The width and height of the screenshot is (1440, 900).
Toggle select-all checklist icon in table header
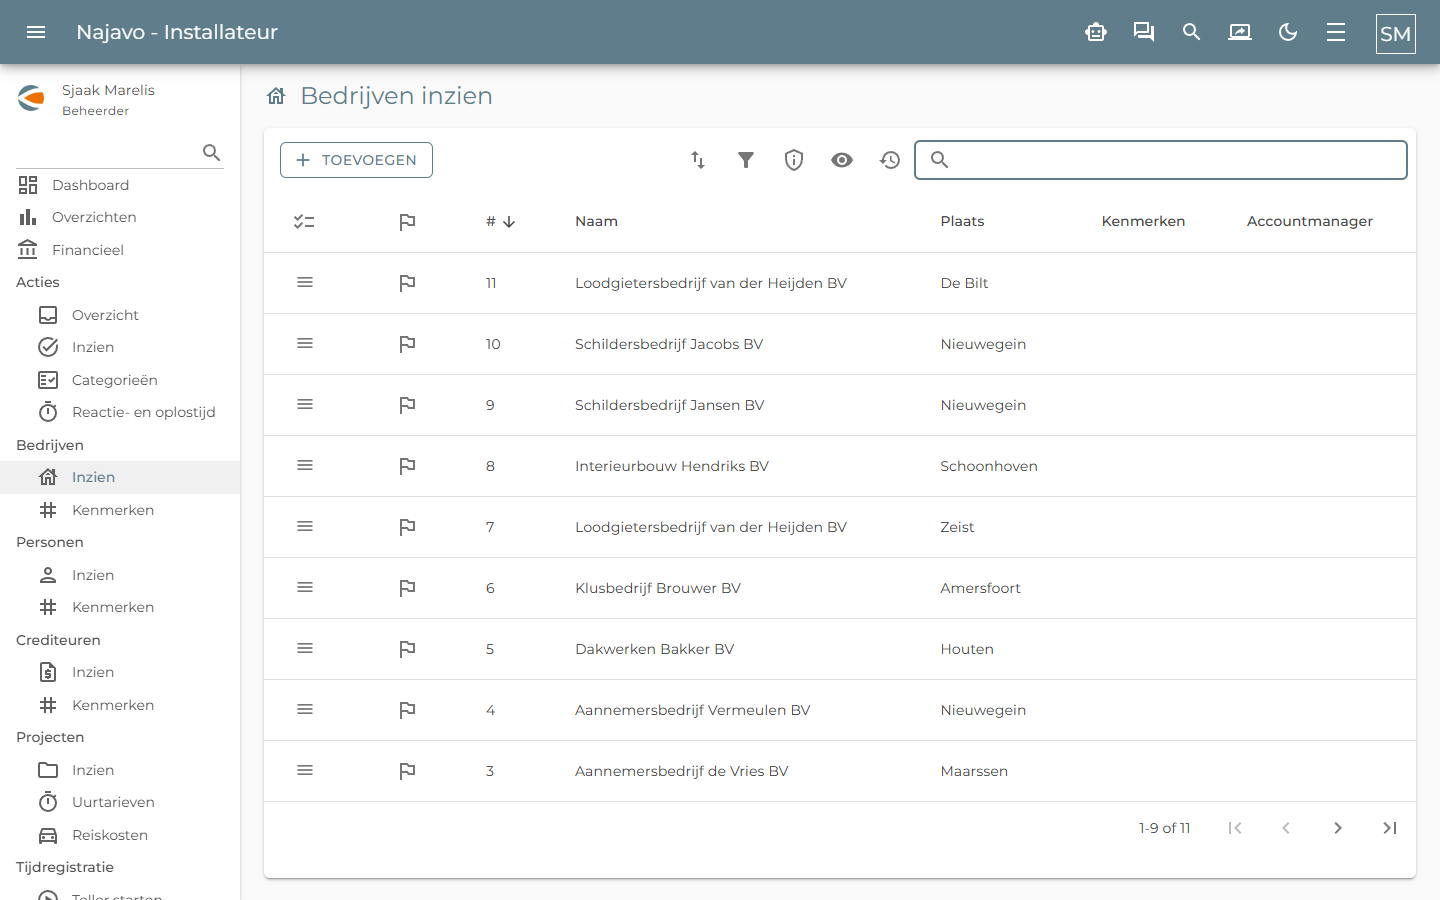point(305,222)
